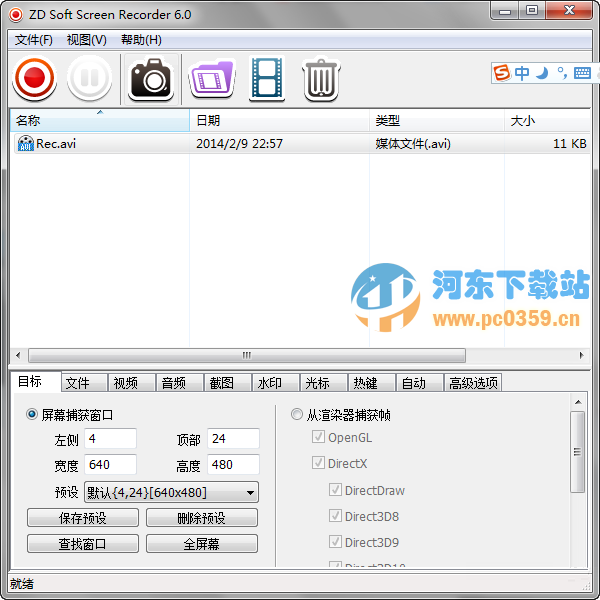Sort files by 大小 column header
This screenshot has height=600, width=600.
[x=547, y=121]
